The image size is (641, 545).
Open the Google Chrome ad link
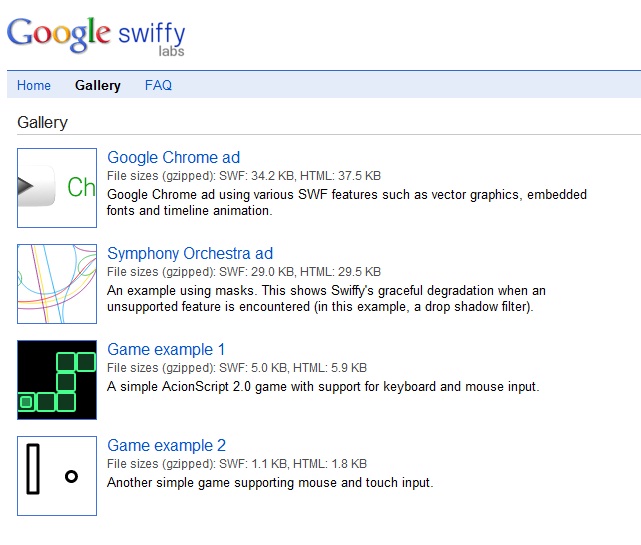pos(173,157)
